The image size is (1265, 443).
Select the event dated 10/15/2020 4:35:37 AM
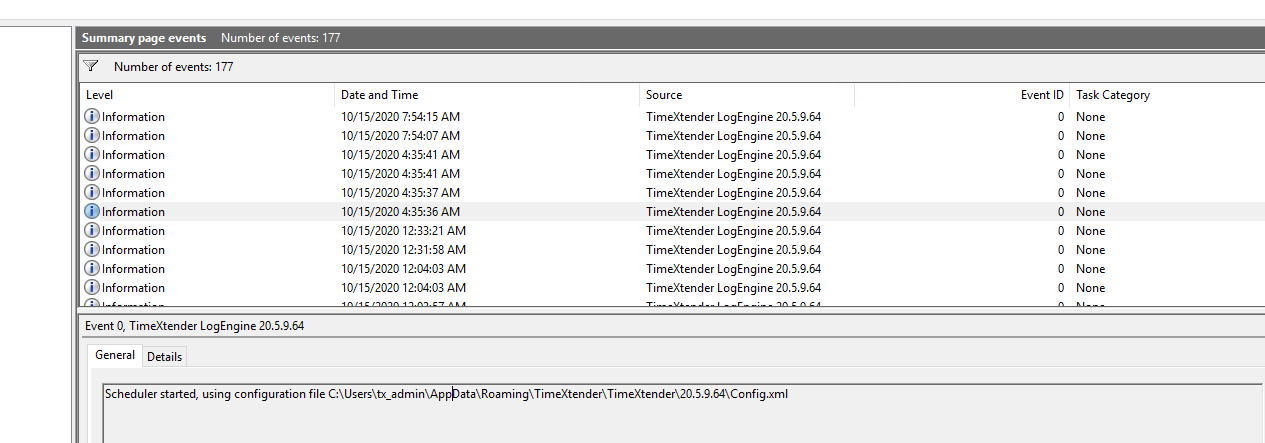(672, 192)
